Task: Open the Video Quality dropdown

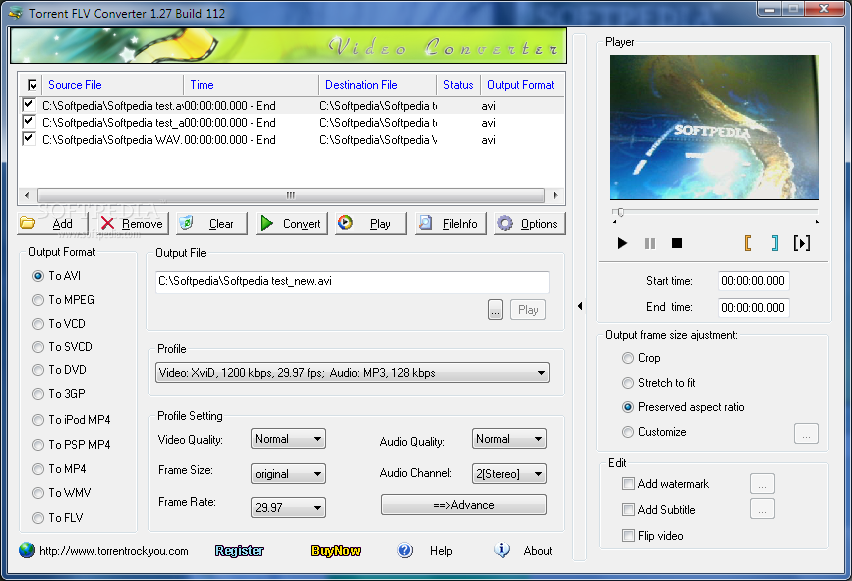Action: [288, 439]
